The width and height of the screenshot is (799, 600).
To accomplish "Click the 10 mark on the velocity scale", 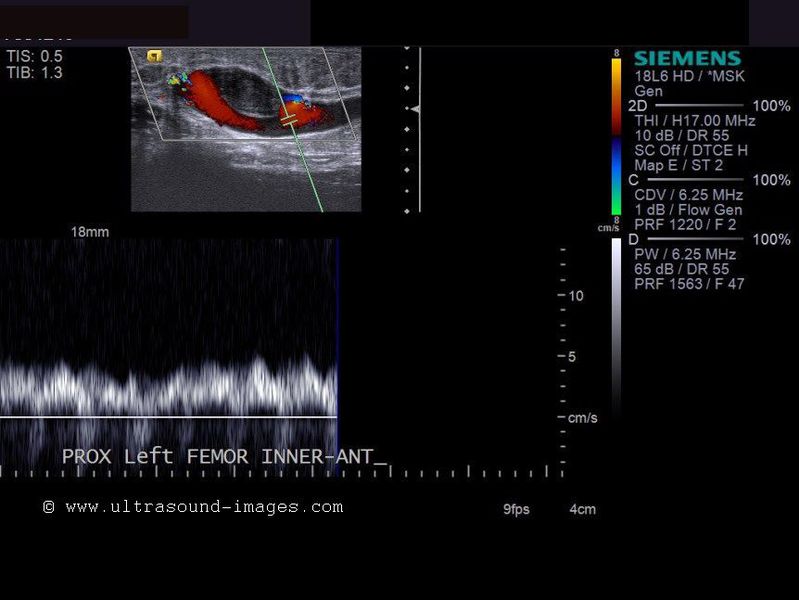I will (x=575, y=296).
